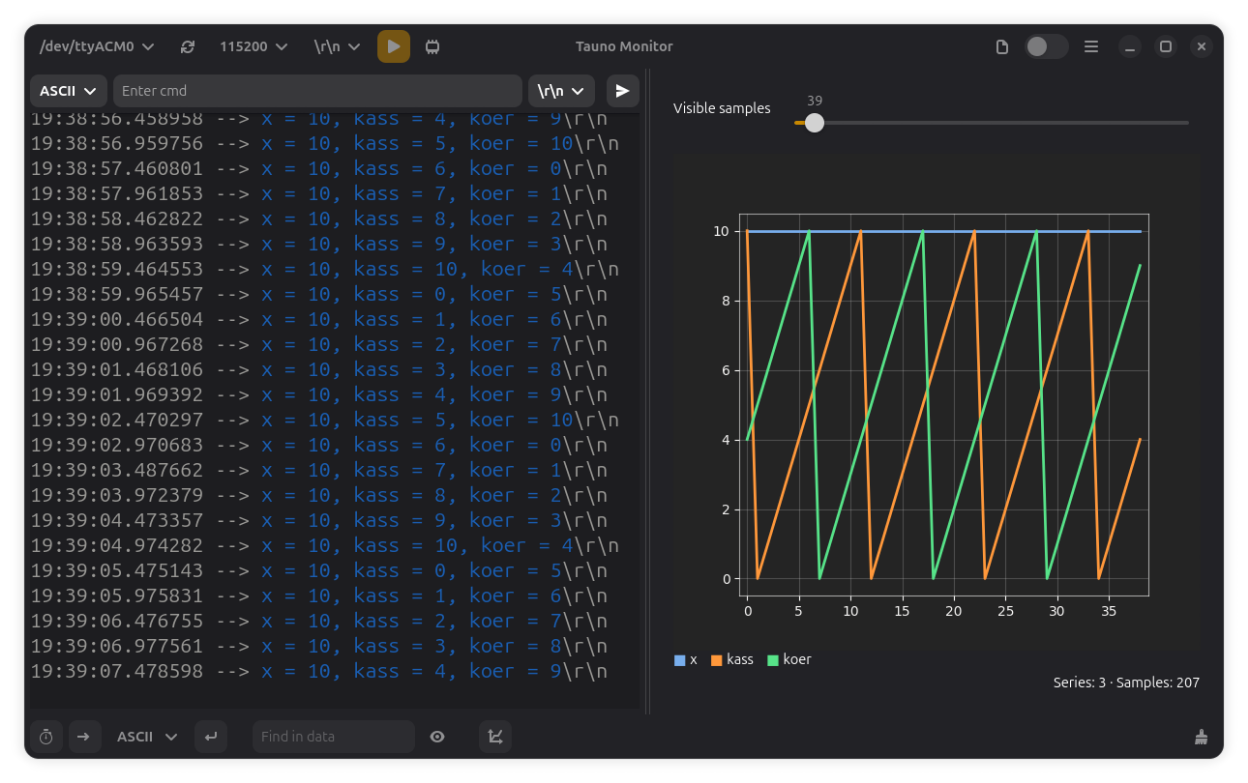This screenshot has width=1248, height=783.
Task: Click the green koer legend swatch
Action: (772, 660)
